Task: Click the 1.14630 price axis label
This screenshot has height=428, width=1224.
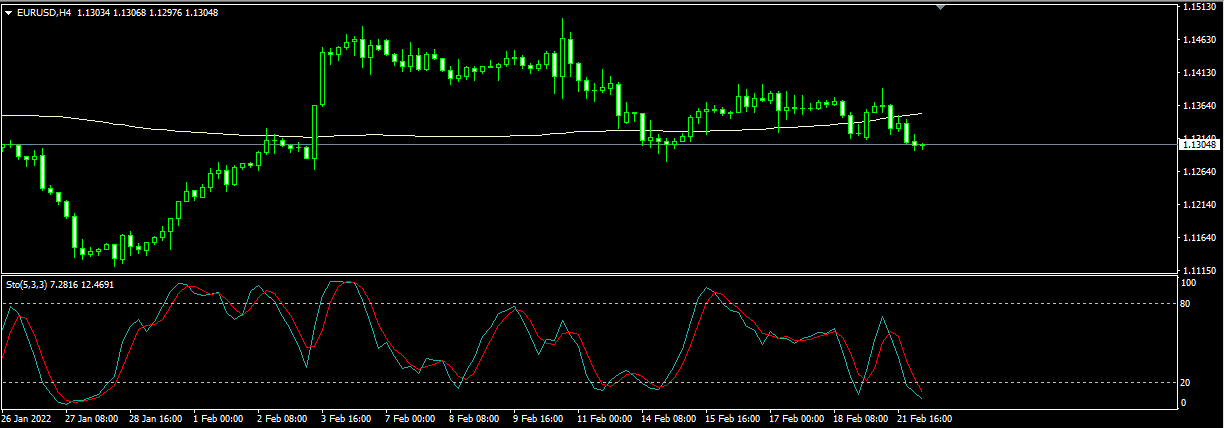Action: (1198, 40)
